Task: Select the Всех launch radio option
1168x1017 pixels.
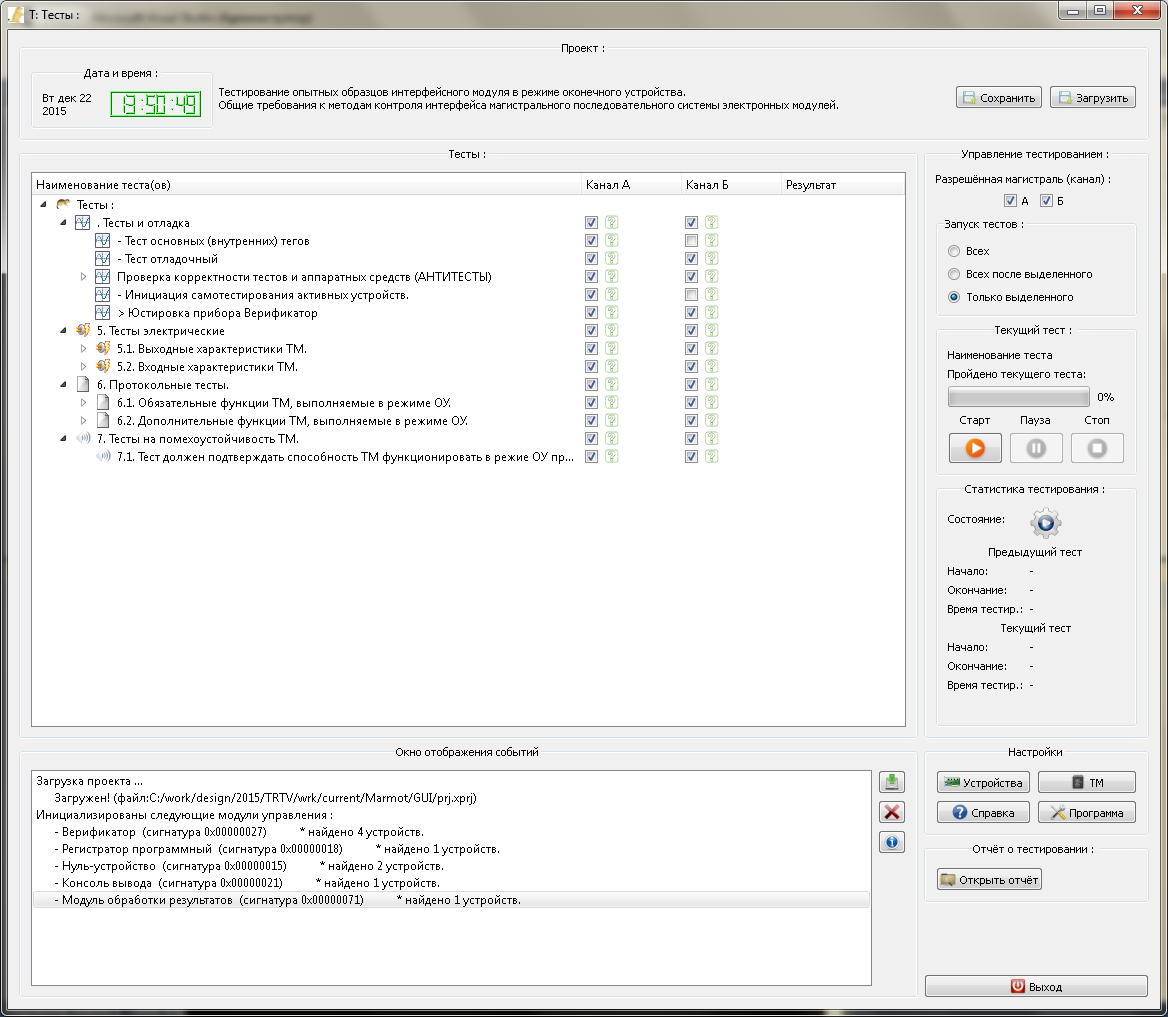Action: pos(953,251)
